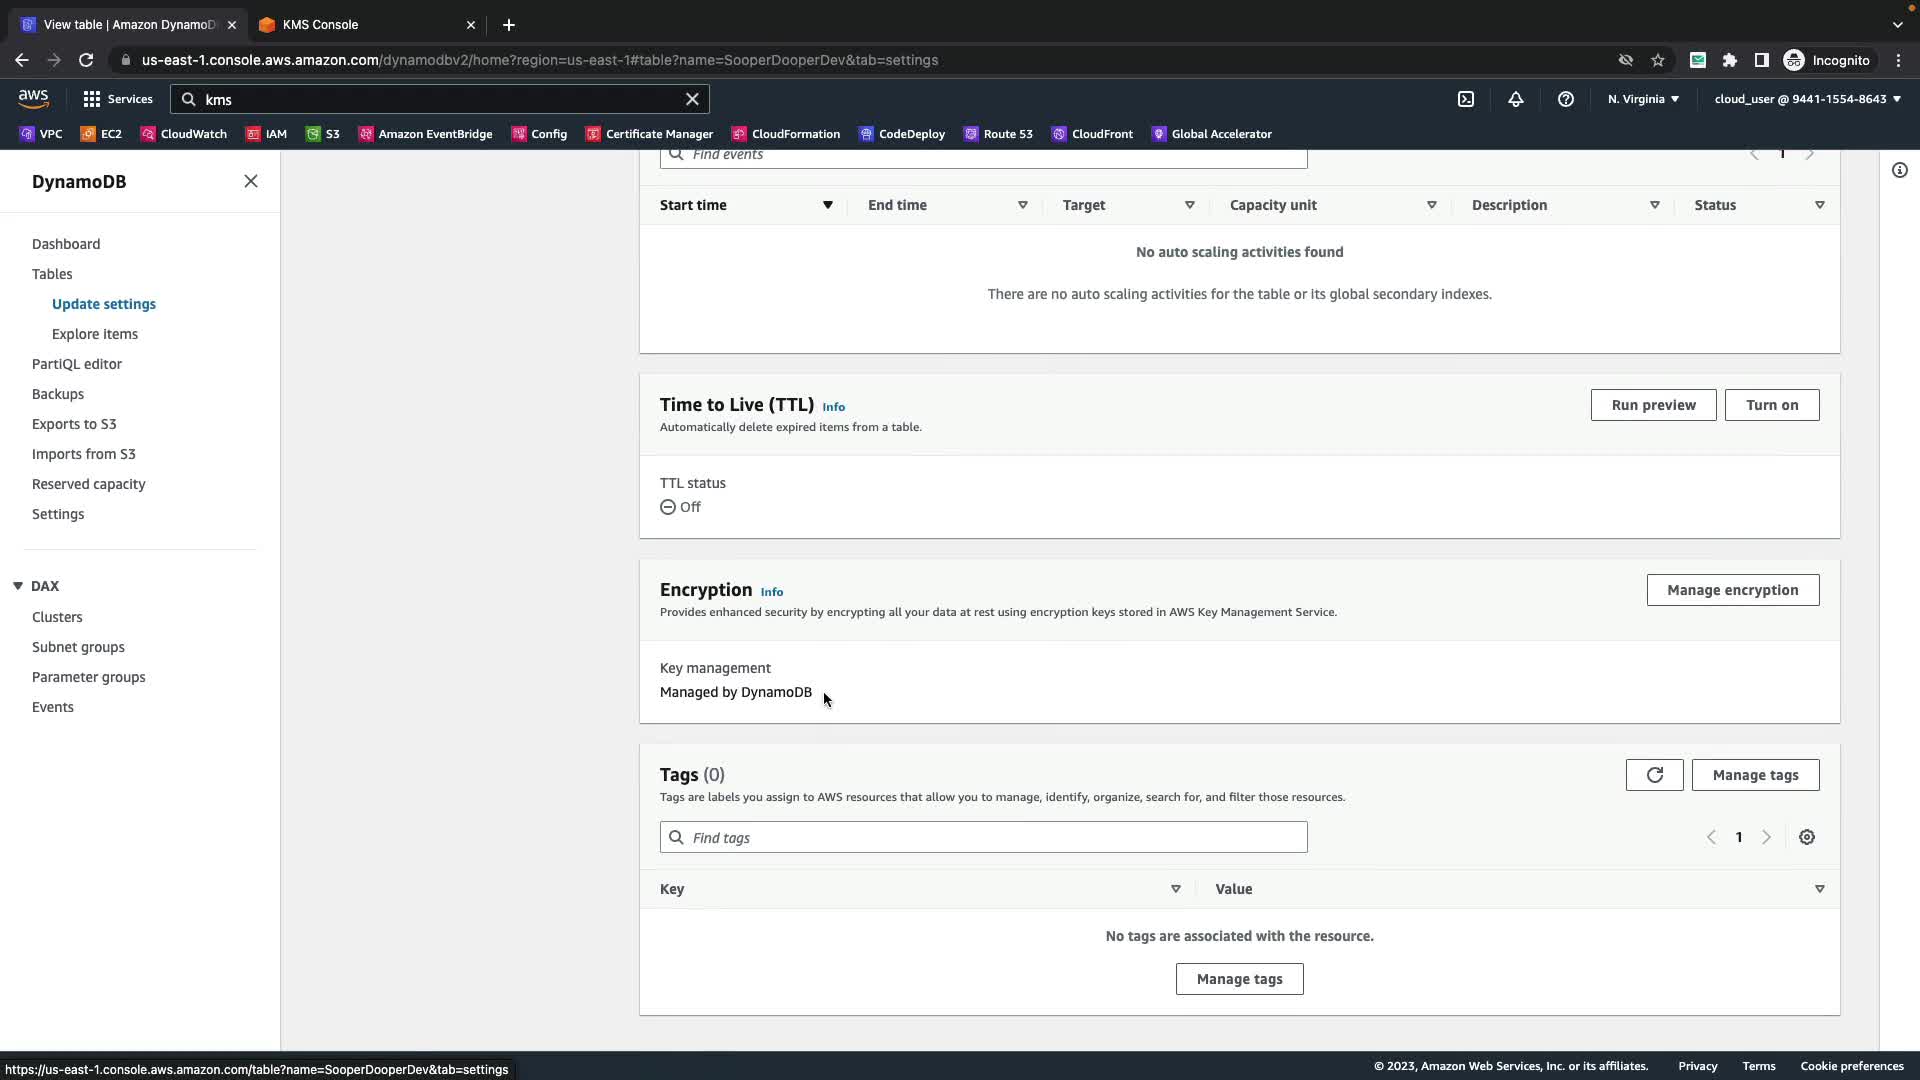
Task: Click the Find tags search field
Action: [x=983, y=838]
